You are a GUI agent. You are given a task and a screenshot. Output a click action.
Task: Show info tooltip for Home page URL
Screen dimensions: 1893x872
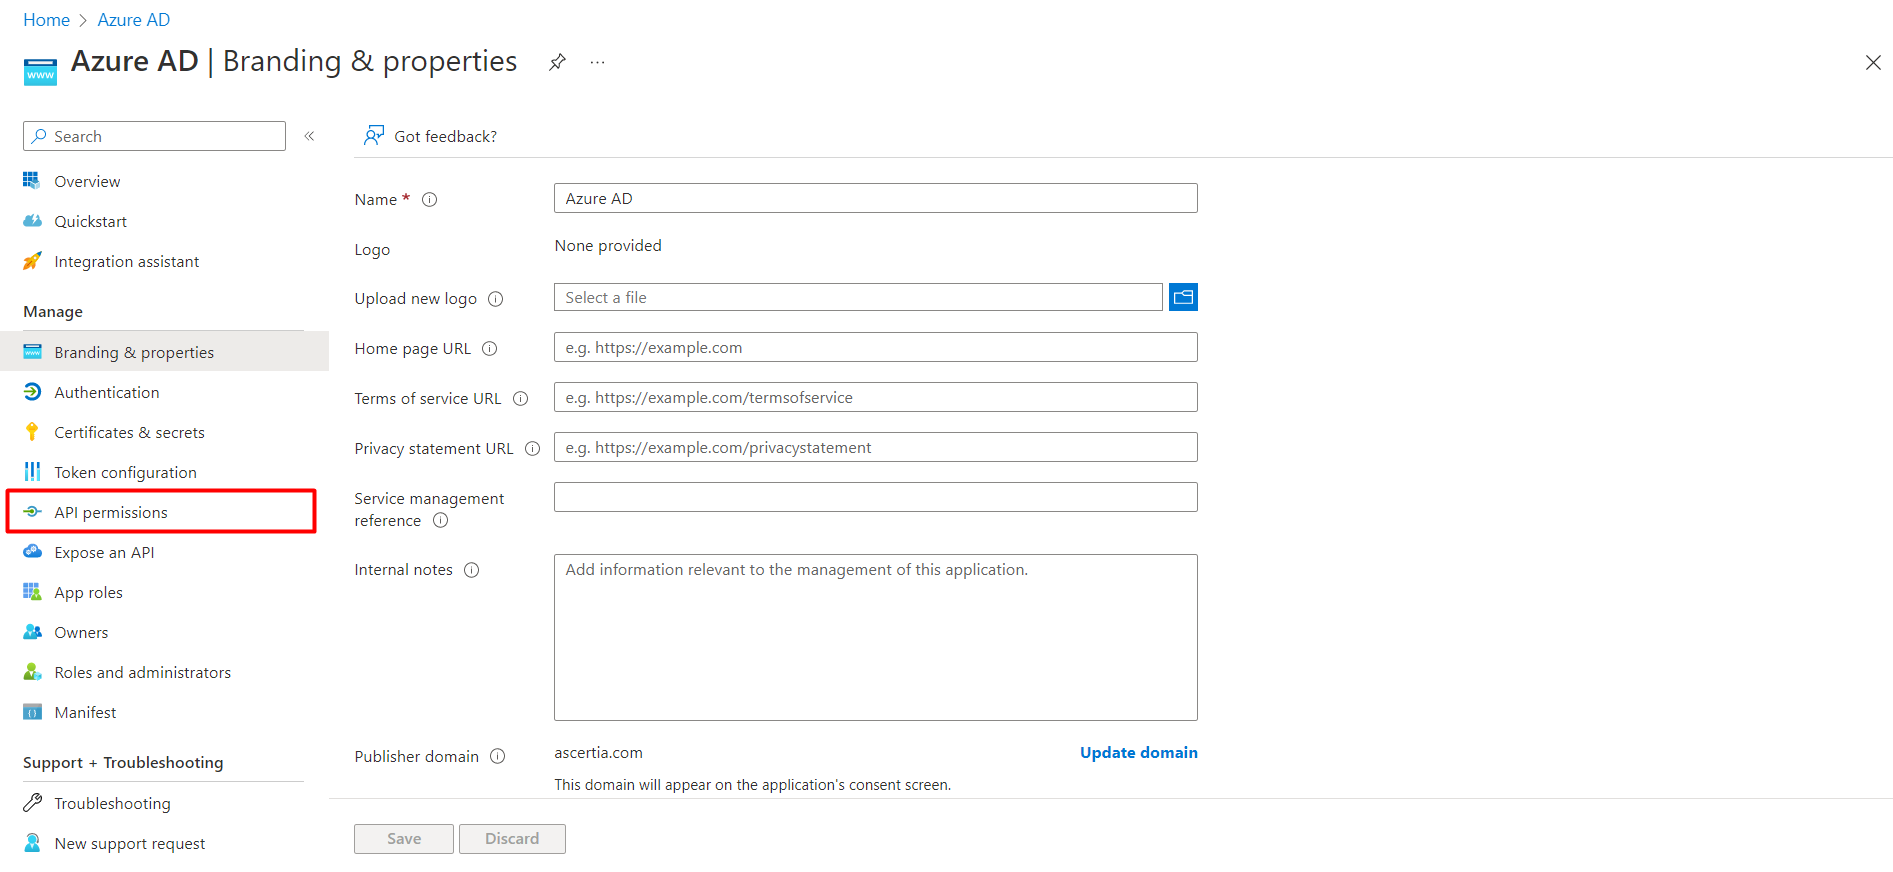point(489,349)
